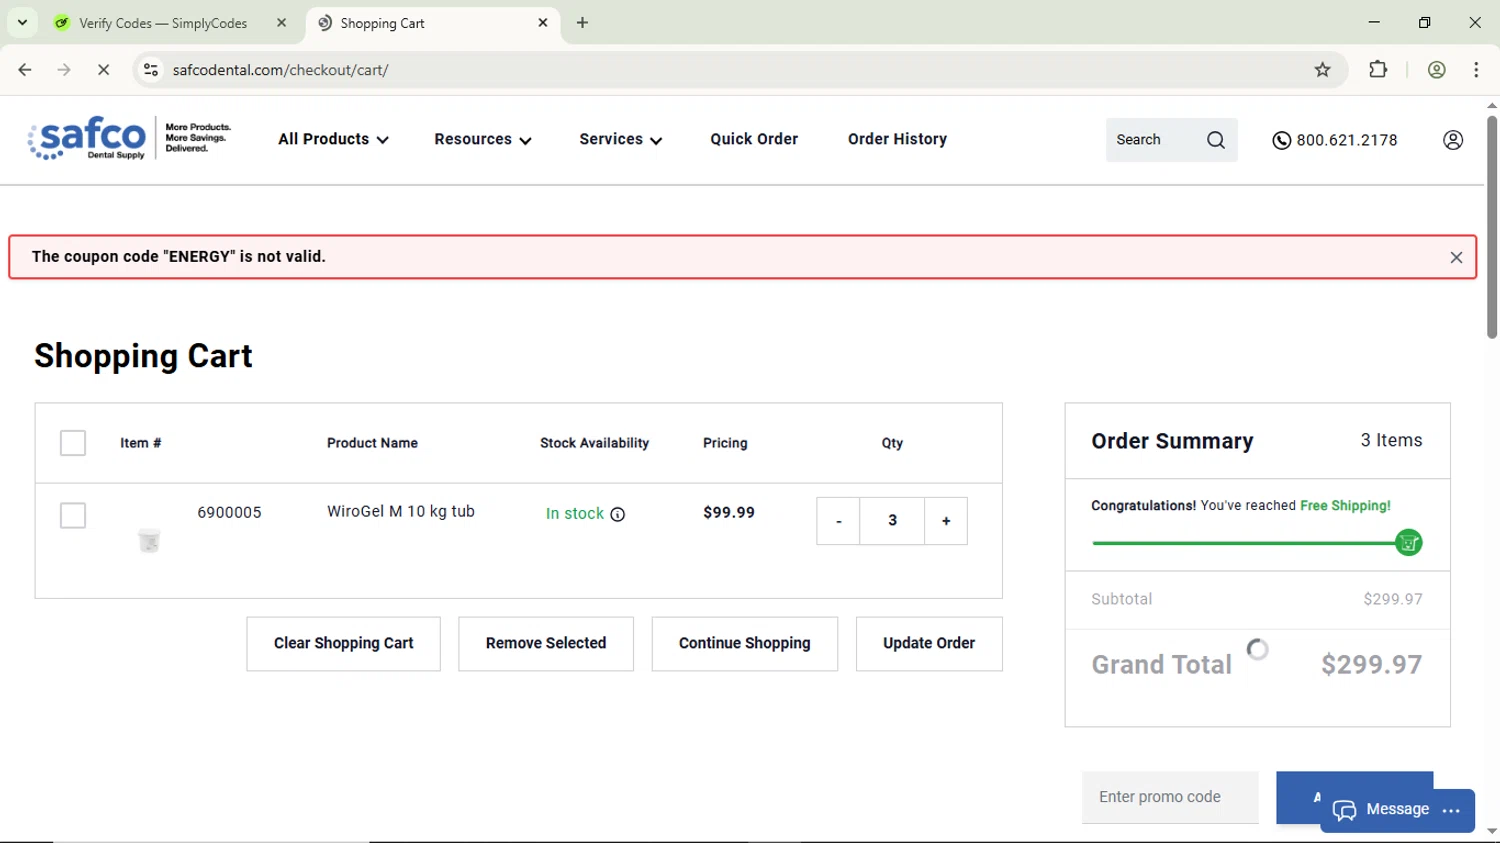Go to Quick Order
Image resolution: width=1500 pixels, height=843 pixels.
pyautogui.click(x=754, y=140)
